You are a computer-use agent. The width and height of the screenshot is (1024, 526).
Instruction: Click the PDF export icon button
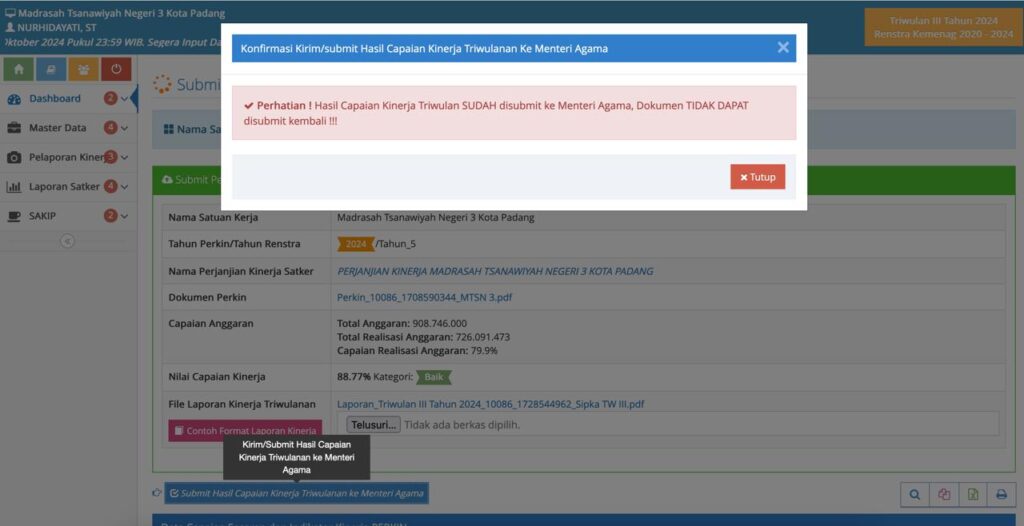[944, 494]
